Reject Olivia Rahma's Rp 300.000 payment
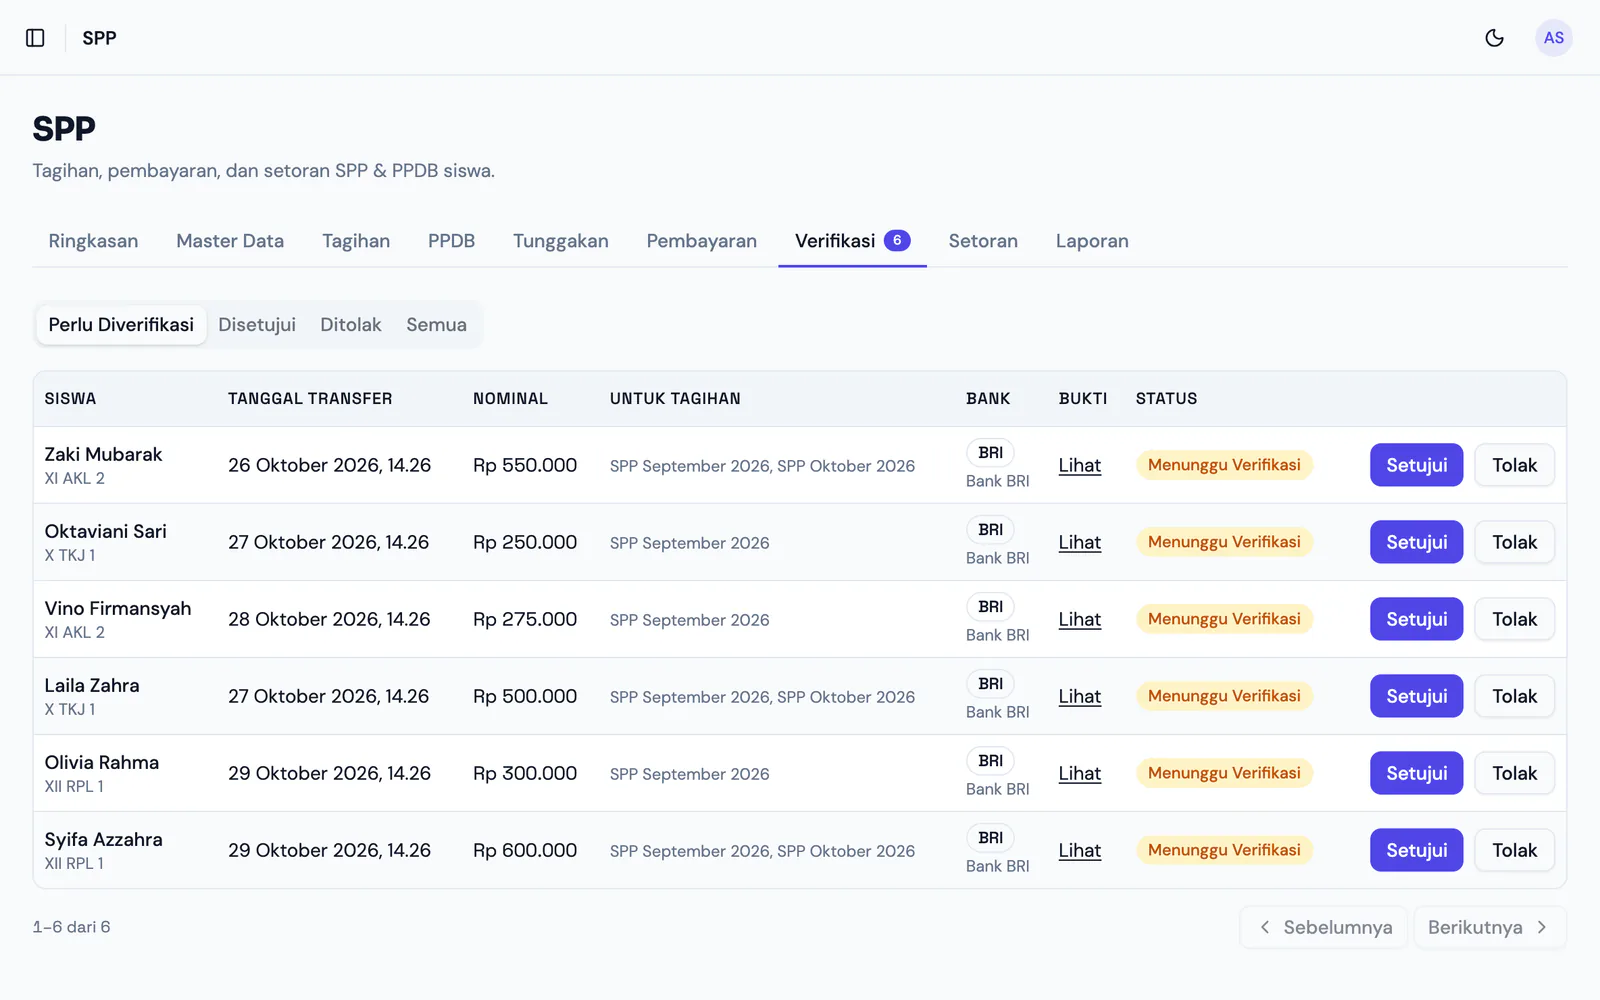This screenshot has width=1600, height=1000. click(1514, 773)
